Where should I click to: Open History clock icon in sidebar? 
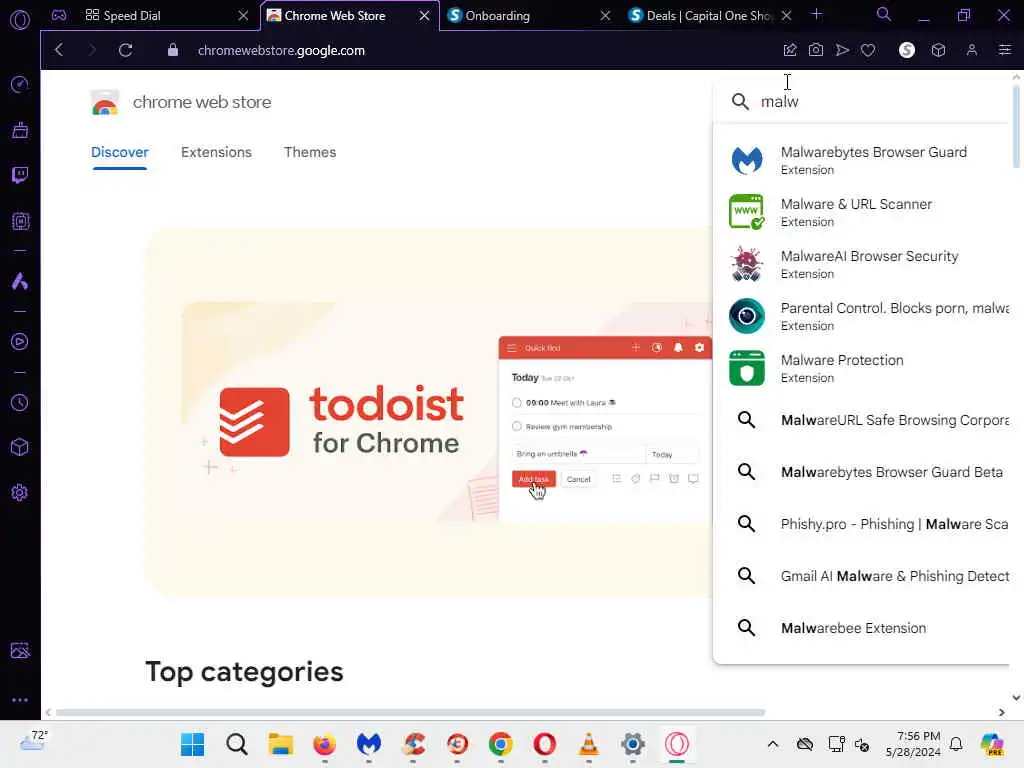point(20,402)
